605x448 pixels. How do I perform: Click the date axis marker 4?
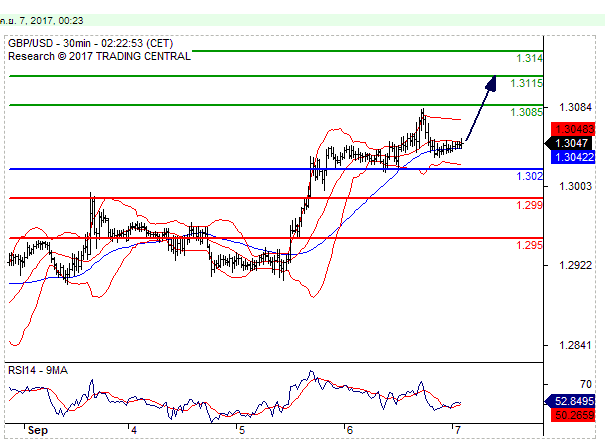click(134, 431)
